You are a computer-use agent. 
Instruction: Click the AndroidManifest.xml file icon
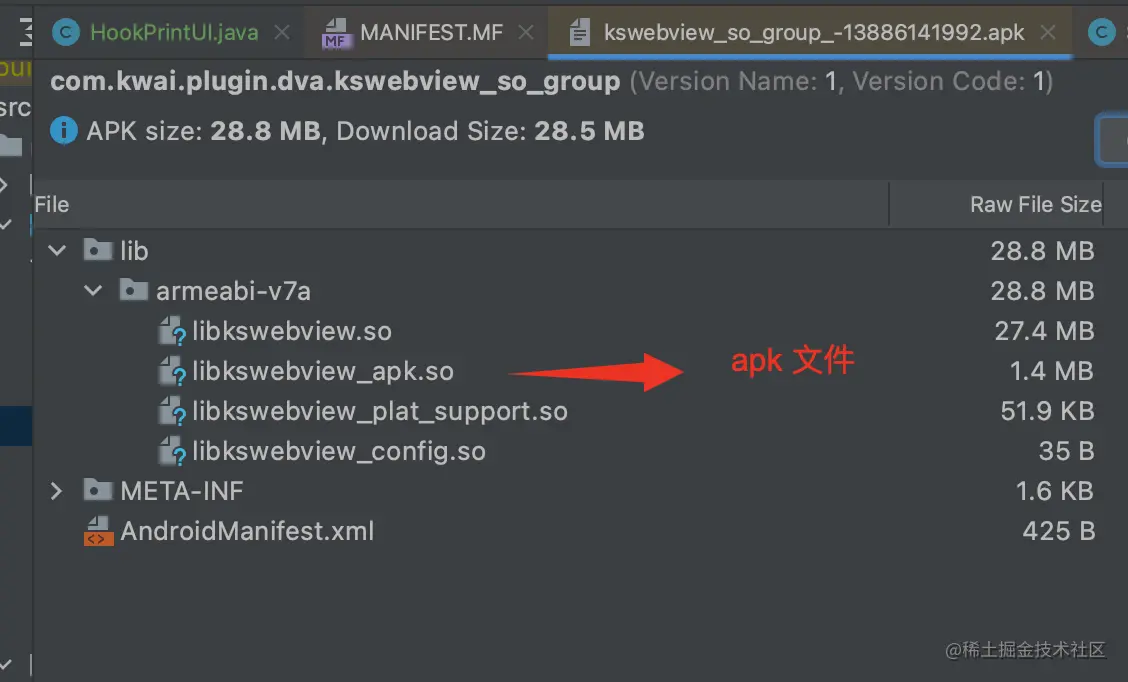(99, 532)
